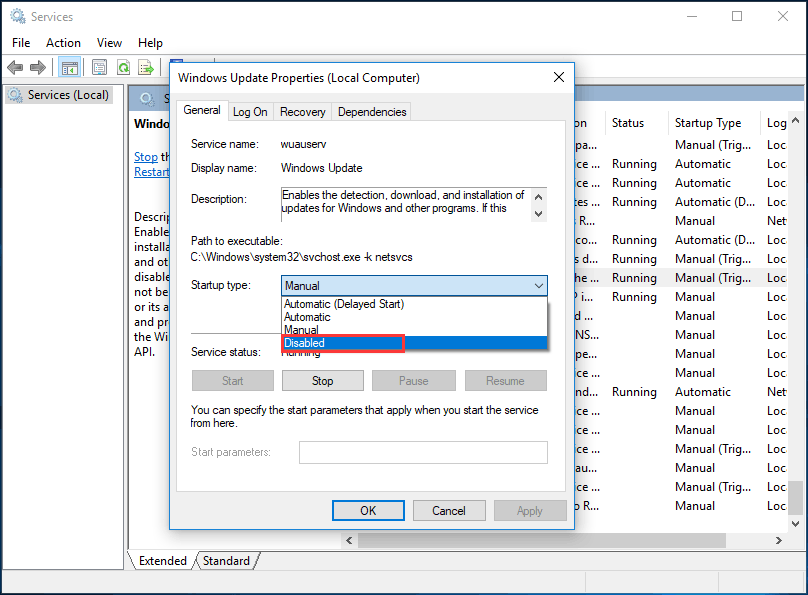The height and width of the screenshot is (595, 808).
Task: Click the Back arrow toolbar icon
Action: coord(15,67)
